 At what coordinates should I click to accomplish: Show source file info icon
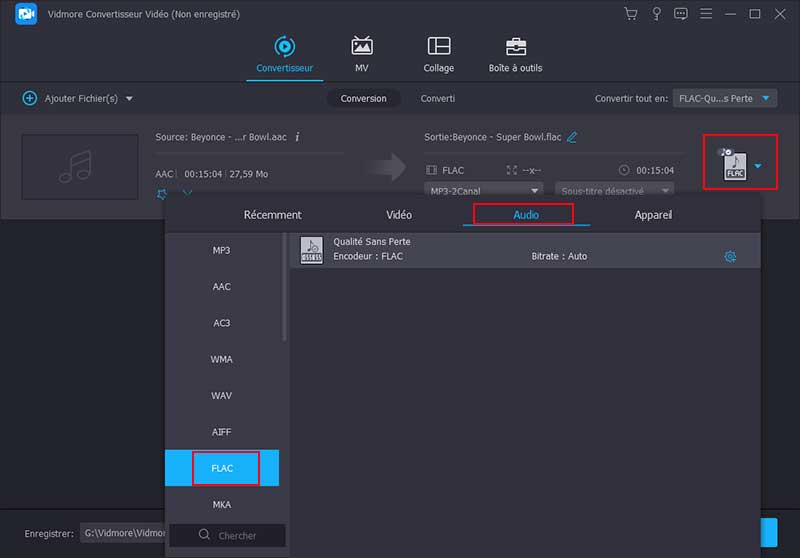pos(297,137)
